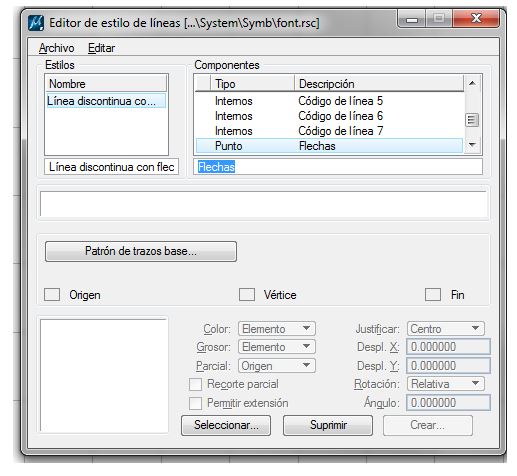This screenshot has height=476, width=517.
Task: Click the Seleccionar button
Action: click(x=226, y=425)
